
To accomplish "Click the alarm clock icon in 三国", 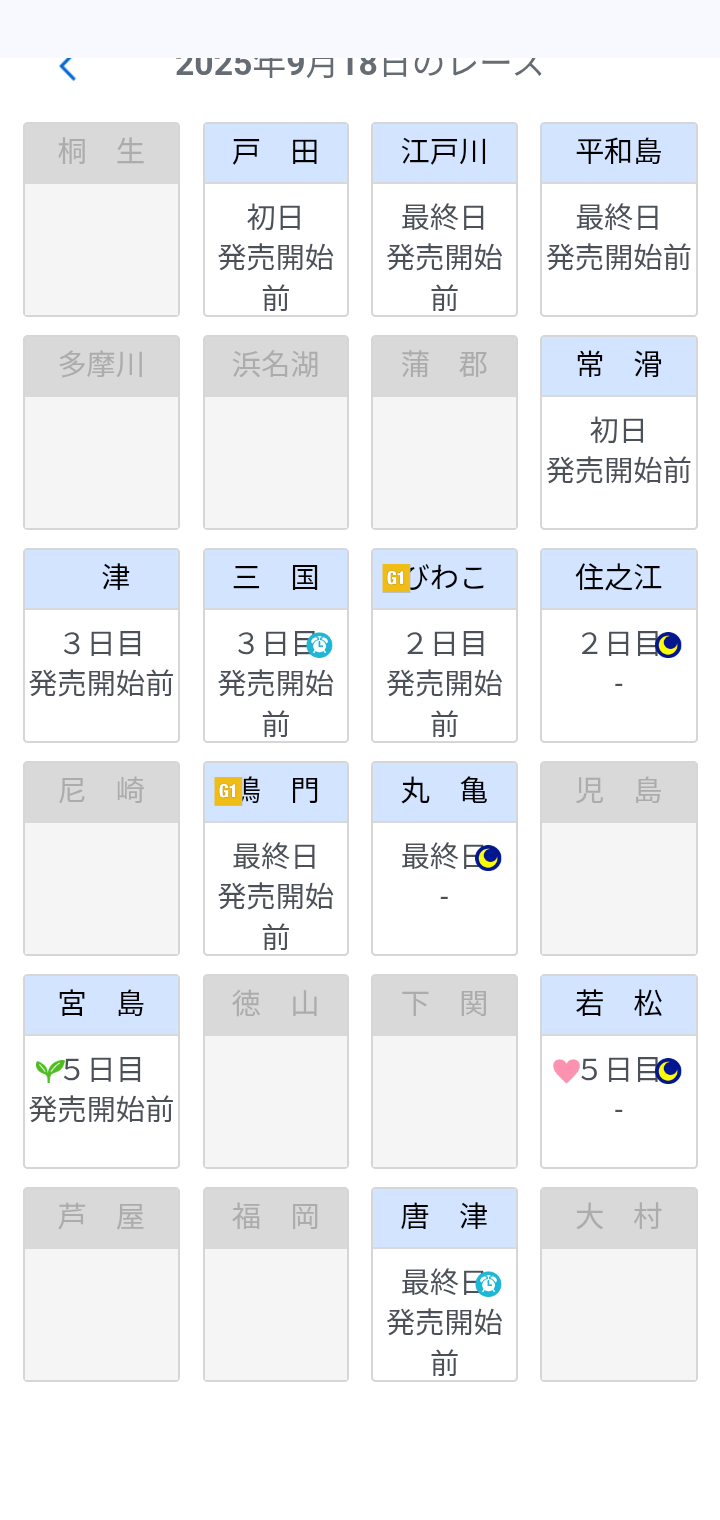I will click(x=320, y=645).
